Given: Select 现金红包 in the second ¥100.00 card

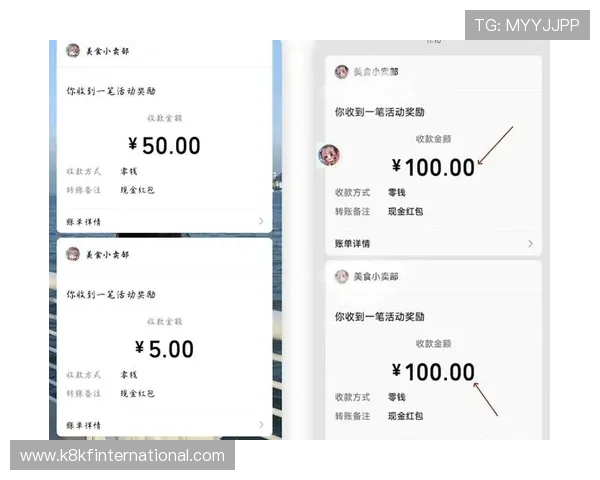Looking at the screenshot, I should [x=406, y=416].
